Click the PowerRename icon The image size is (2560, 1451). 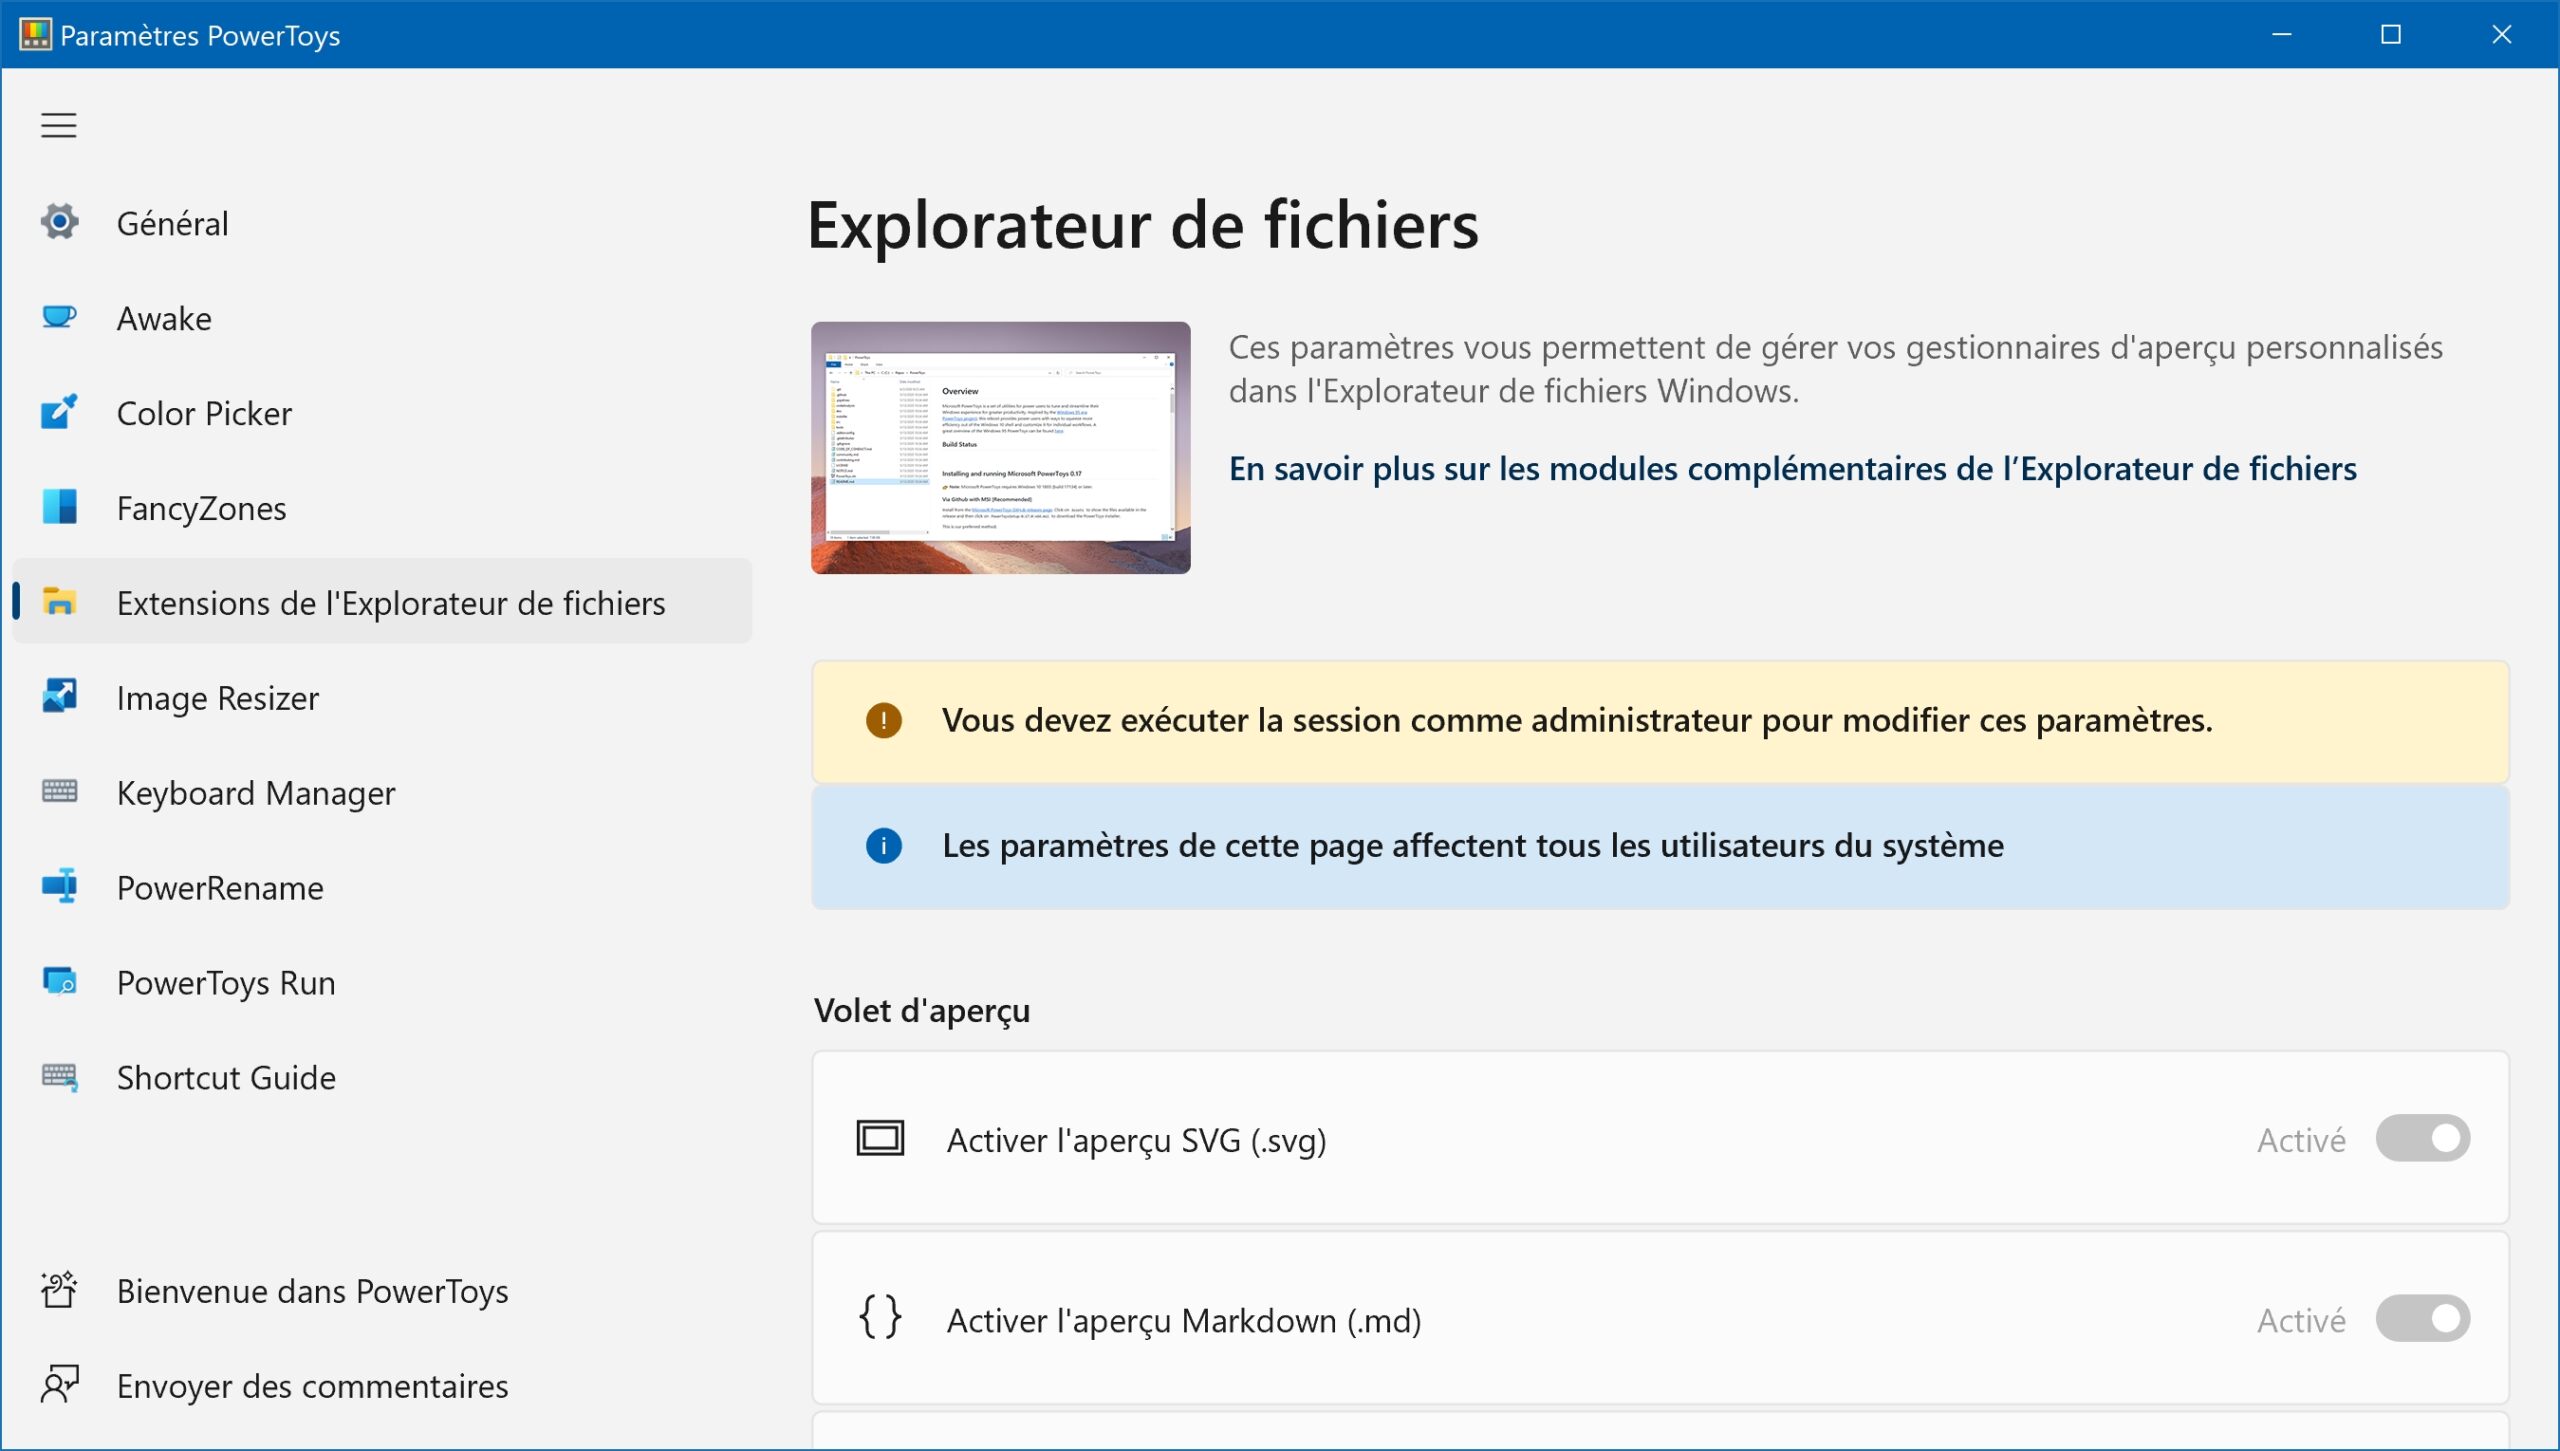click(x=60, y=887)
